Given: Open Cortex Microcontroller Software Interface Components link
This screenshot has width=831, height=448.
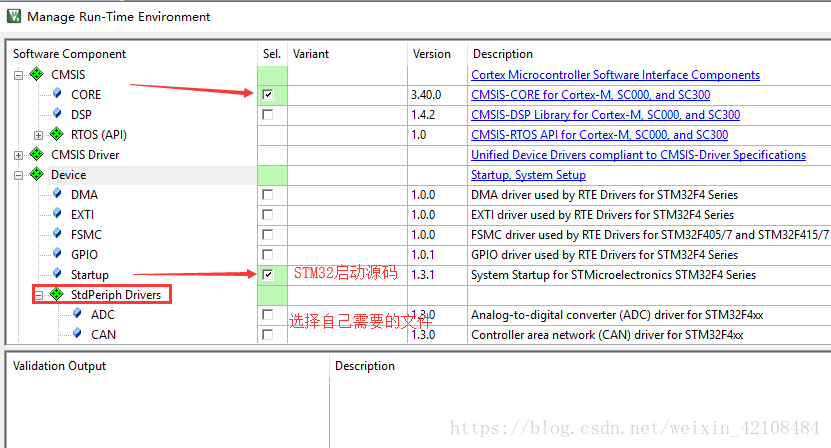Looking at the screenshot, I should [615, 75].
